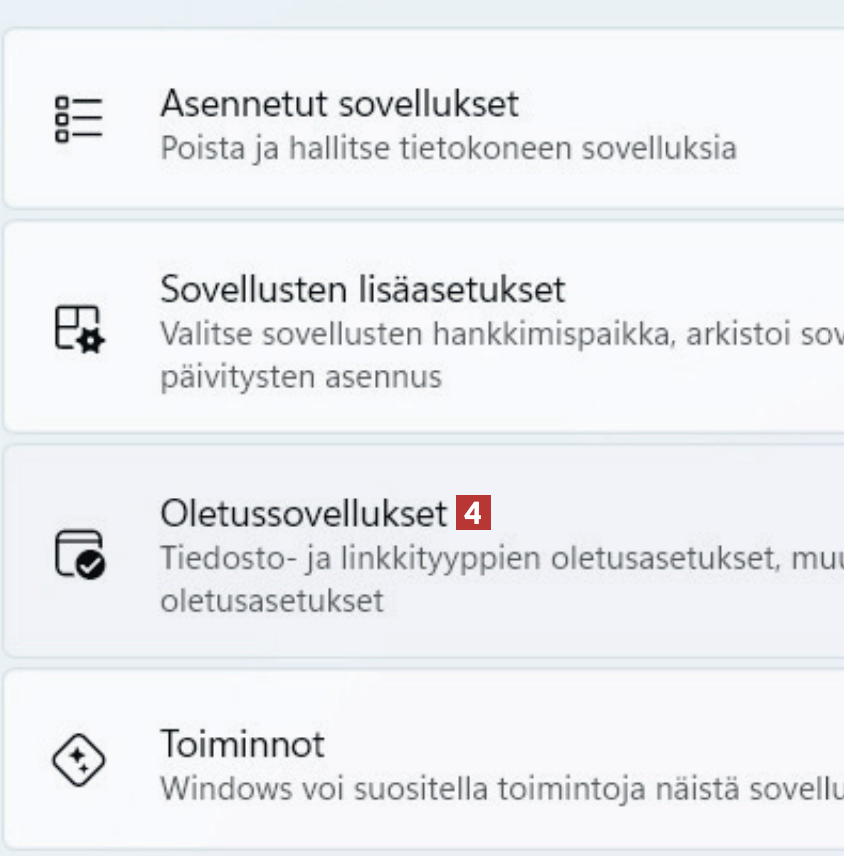Select the Oletussovellukset heading

[303, 514]
